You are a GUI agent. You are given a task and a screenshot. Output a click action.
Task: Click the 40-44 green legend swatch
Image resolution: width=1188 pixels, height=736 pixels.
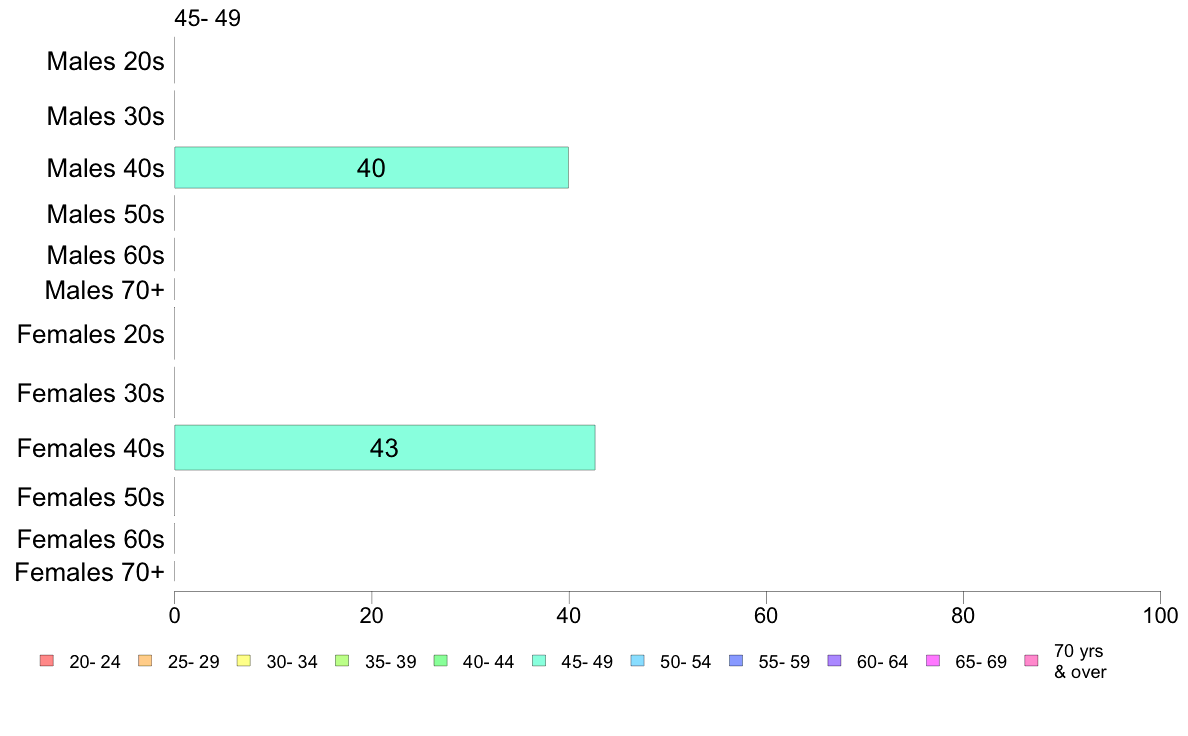point(441,661)
